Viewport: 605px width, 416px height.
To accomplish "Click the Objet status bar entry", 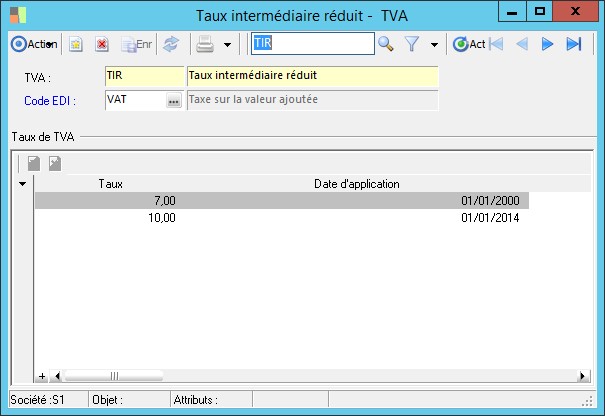I will 108,400.
